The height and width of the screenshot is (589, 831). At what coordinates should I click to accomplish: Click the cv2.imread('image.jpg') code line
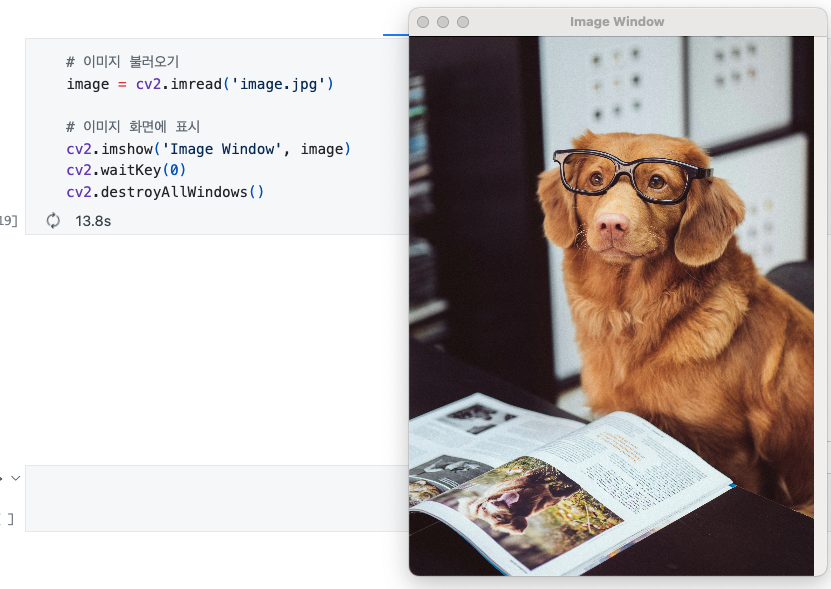point(200,84)
